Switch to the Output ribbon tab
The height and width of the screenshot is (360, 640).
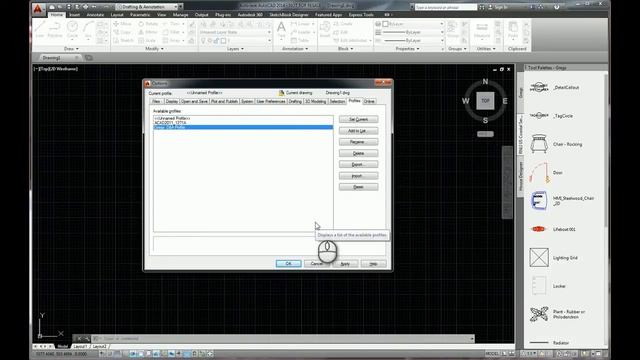[x=202, y=15]
